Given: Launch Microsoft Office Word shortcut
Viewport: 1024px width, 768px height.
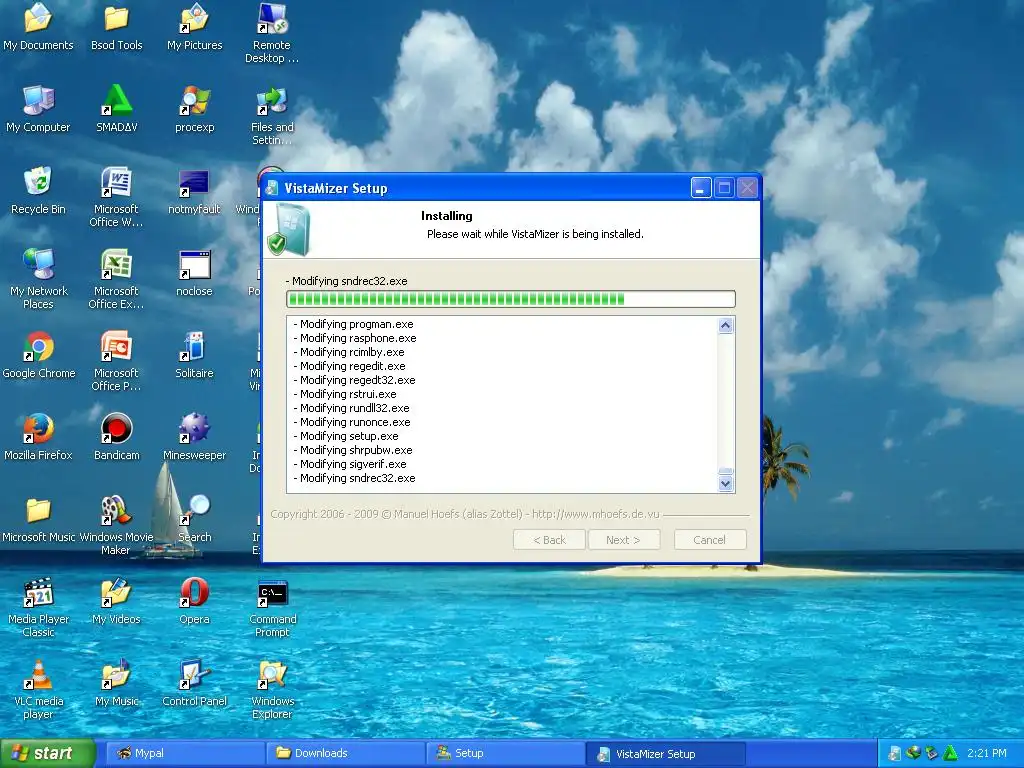Looking at the screenshot, I should coord(116,197).
